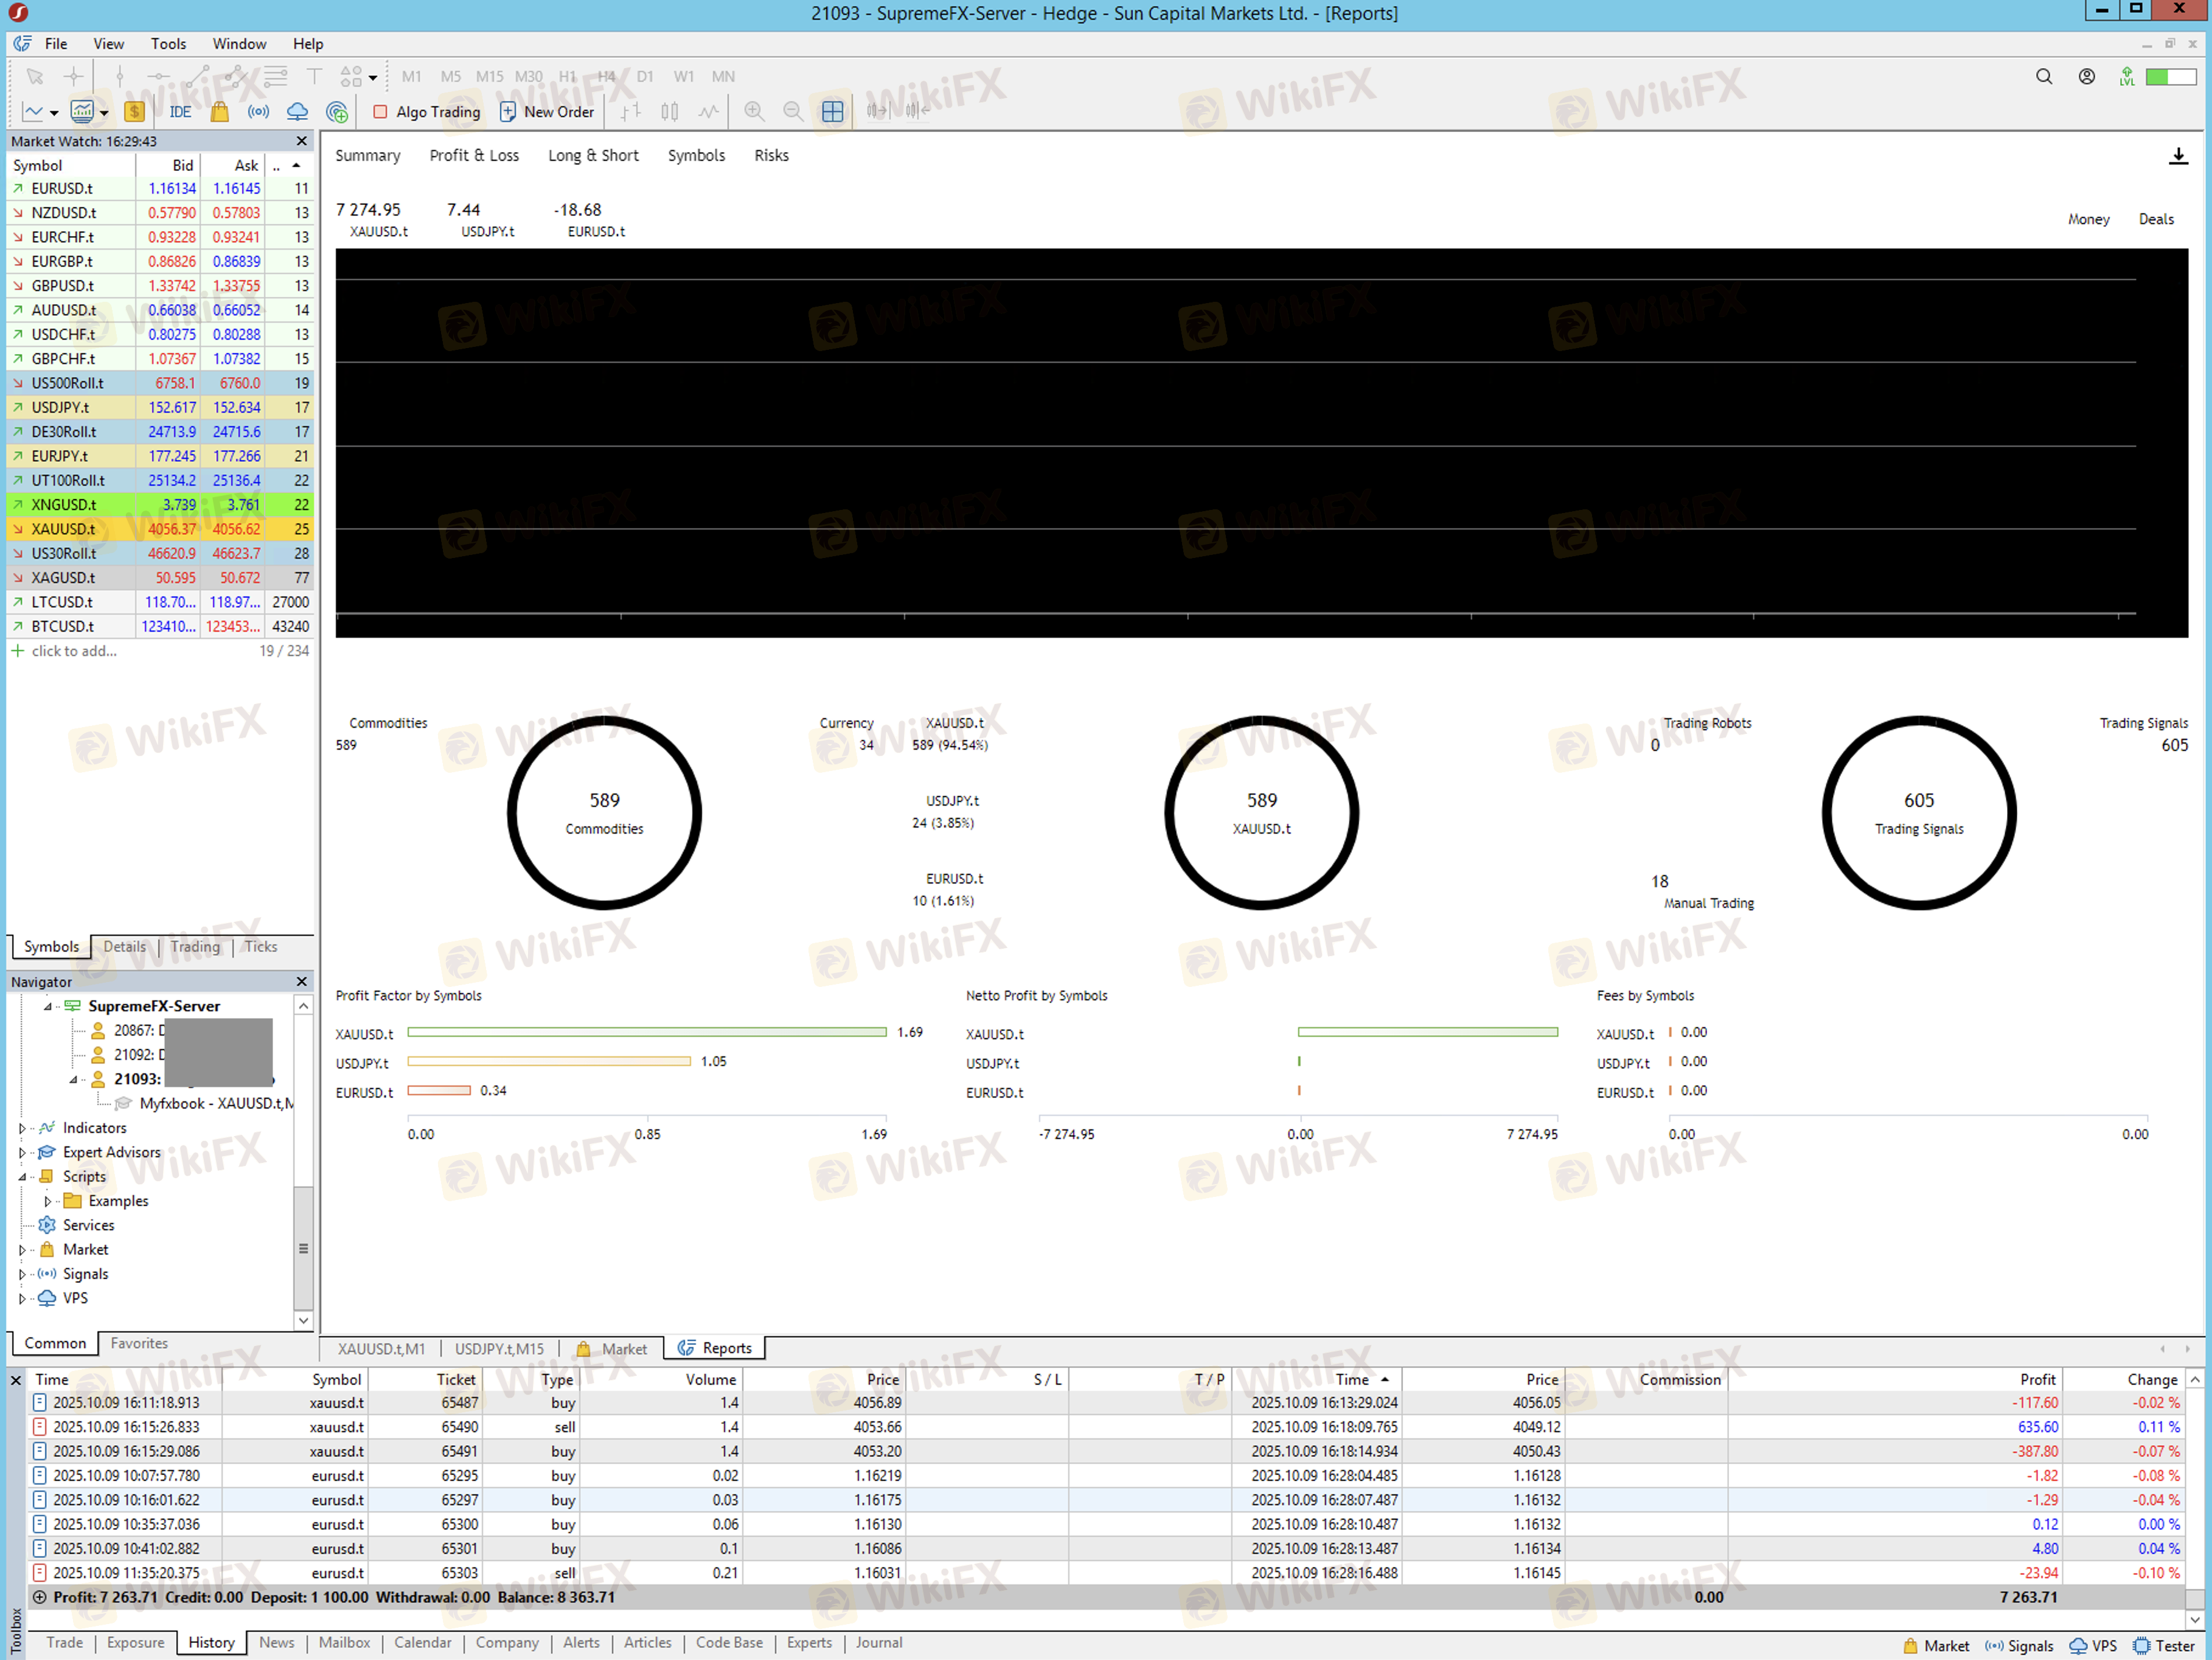Click 'click to add...' in Market Watch

tap(73, 651)
